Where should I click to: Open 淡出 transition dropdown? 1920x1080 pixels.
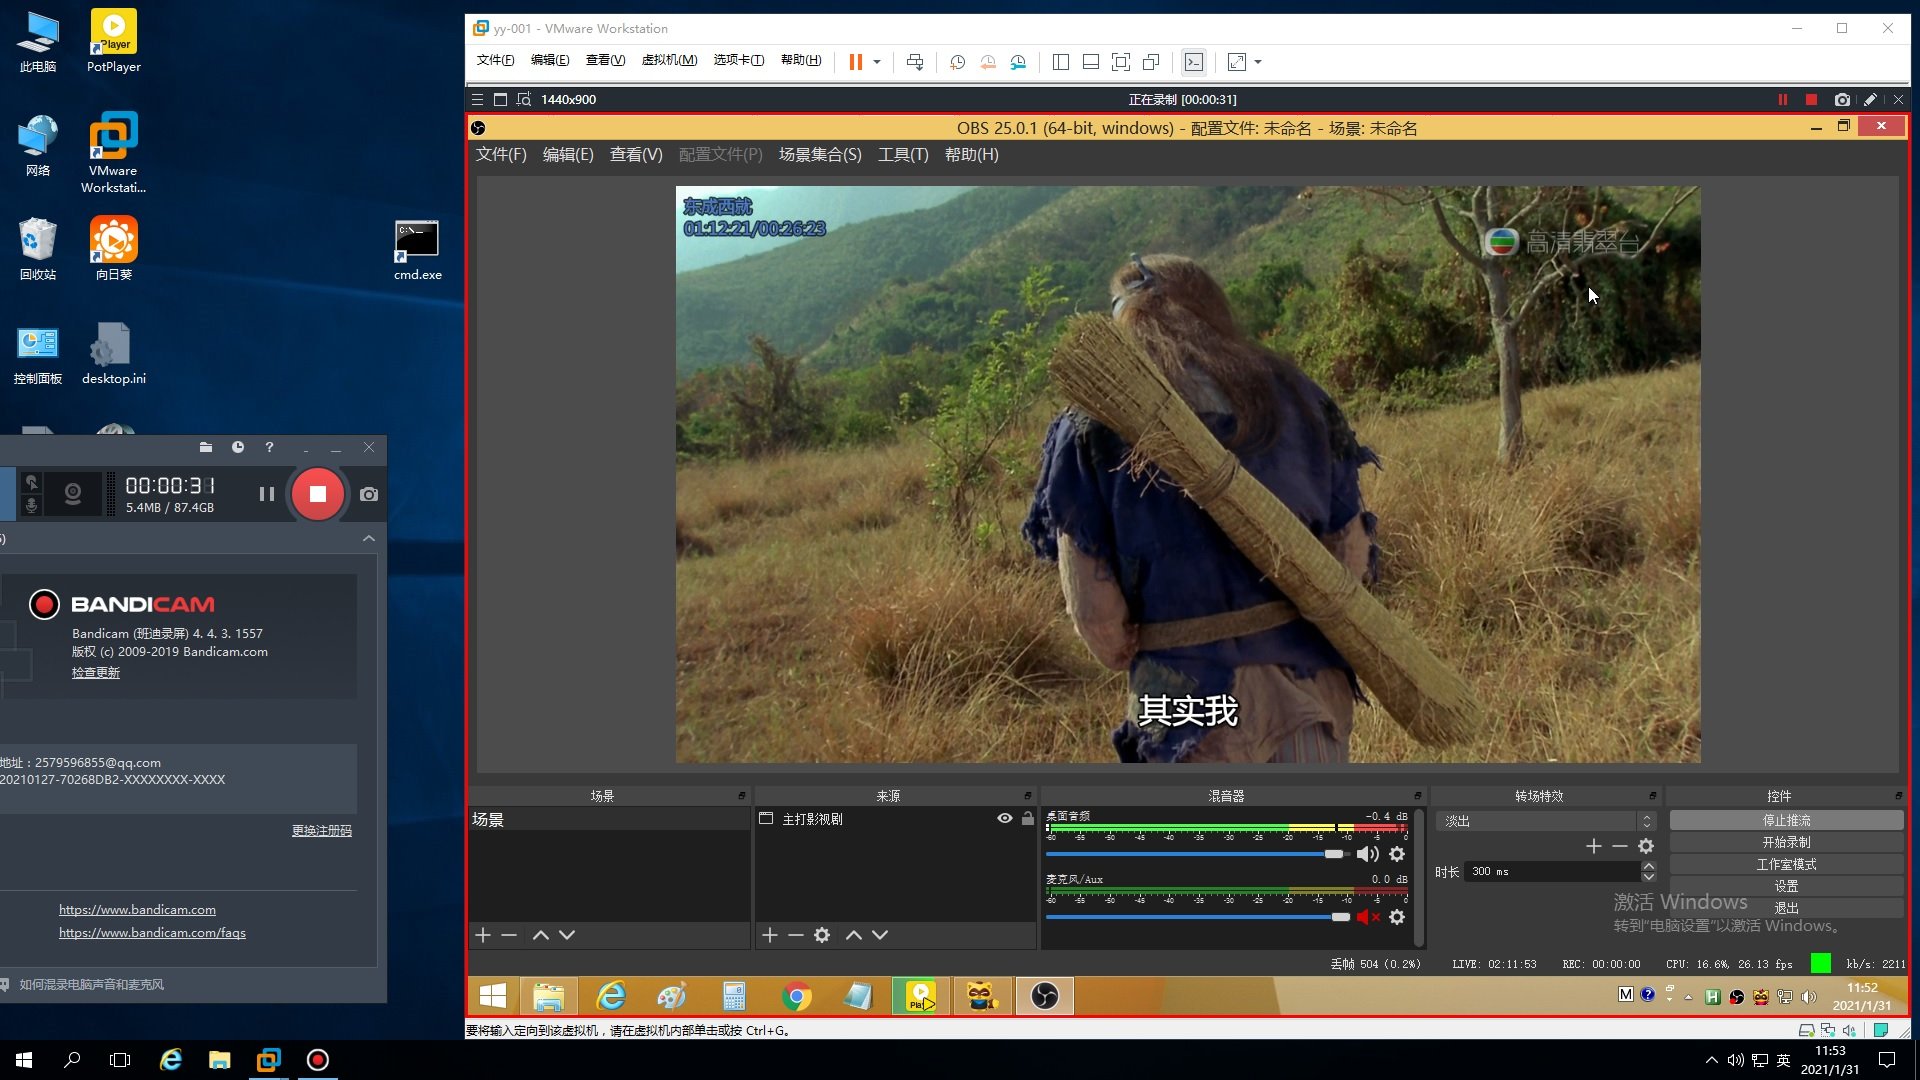click(x=1546, y=821)
